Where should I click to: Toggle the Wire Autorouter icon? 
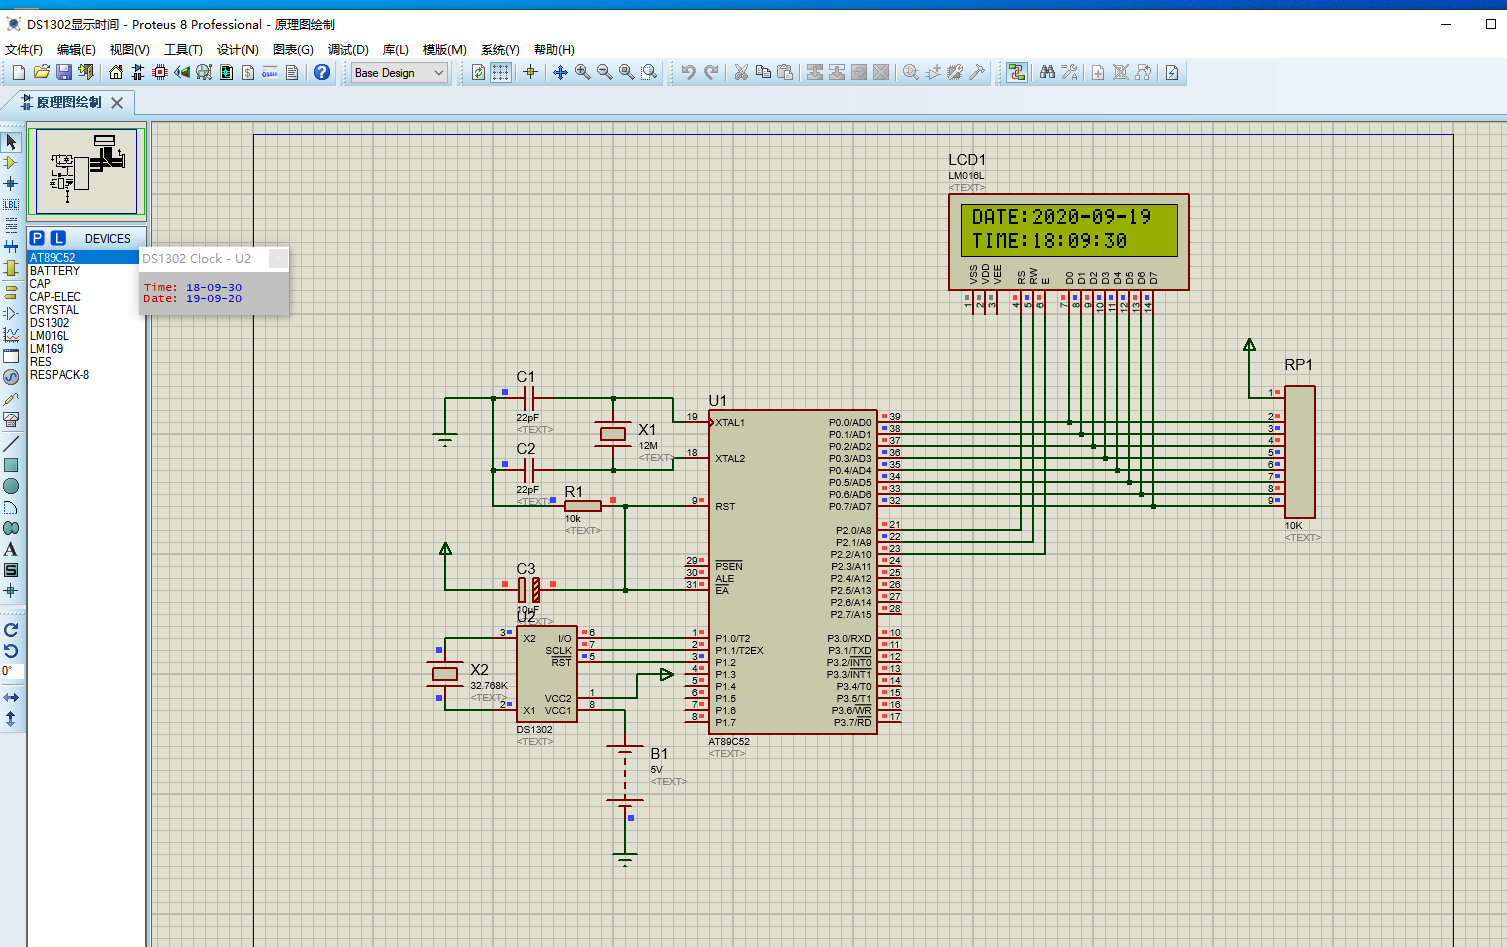click(1017, 72)
